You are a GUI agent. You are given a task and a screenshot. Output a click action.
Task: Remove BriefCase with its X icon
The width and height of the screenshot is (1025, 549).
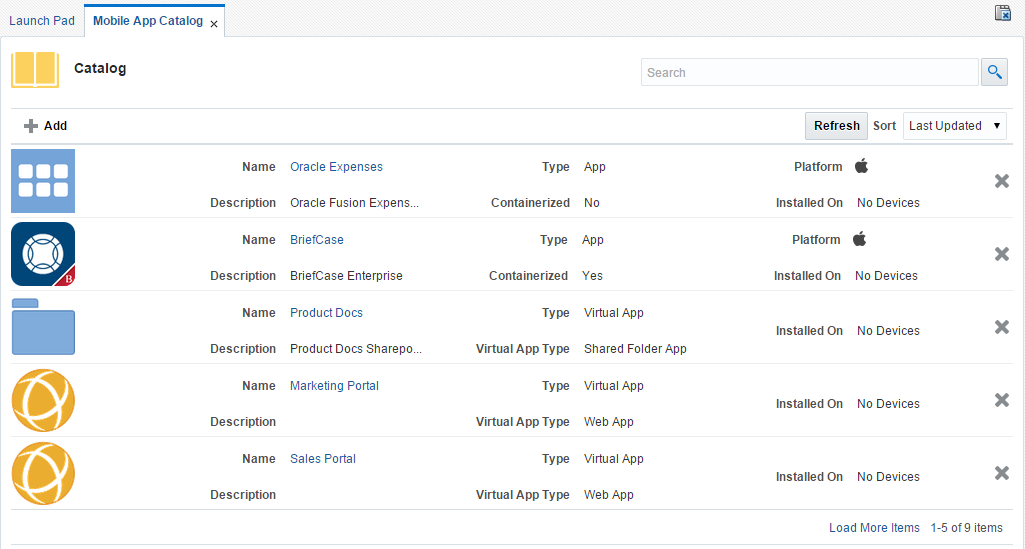pyautogui.click(x=1001, y=254)
